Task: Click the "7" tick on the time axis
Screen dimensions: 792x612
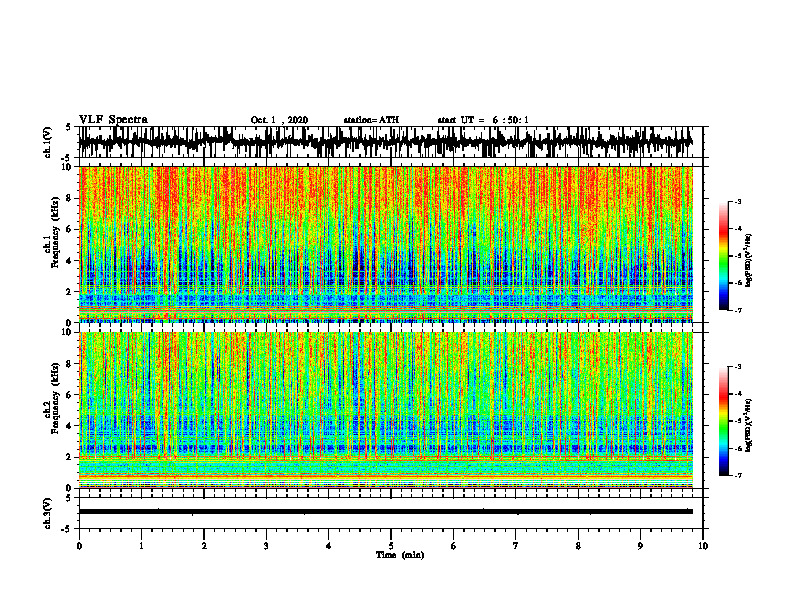Action: coord(516,546)
